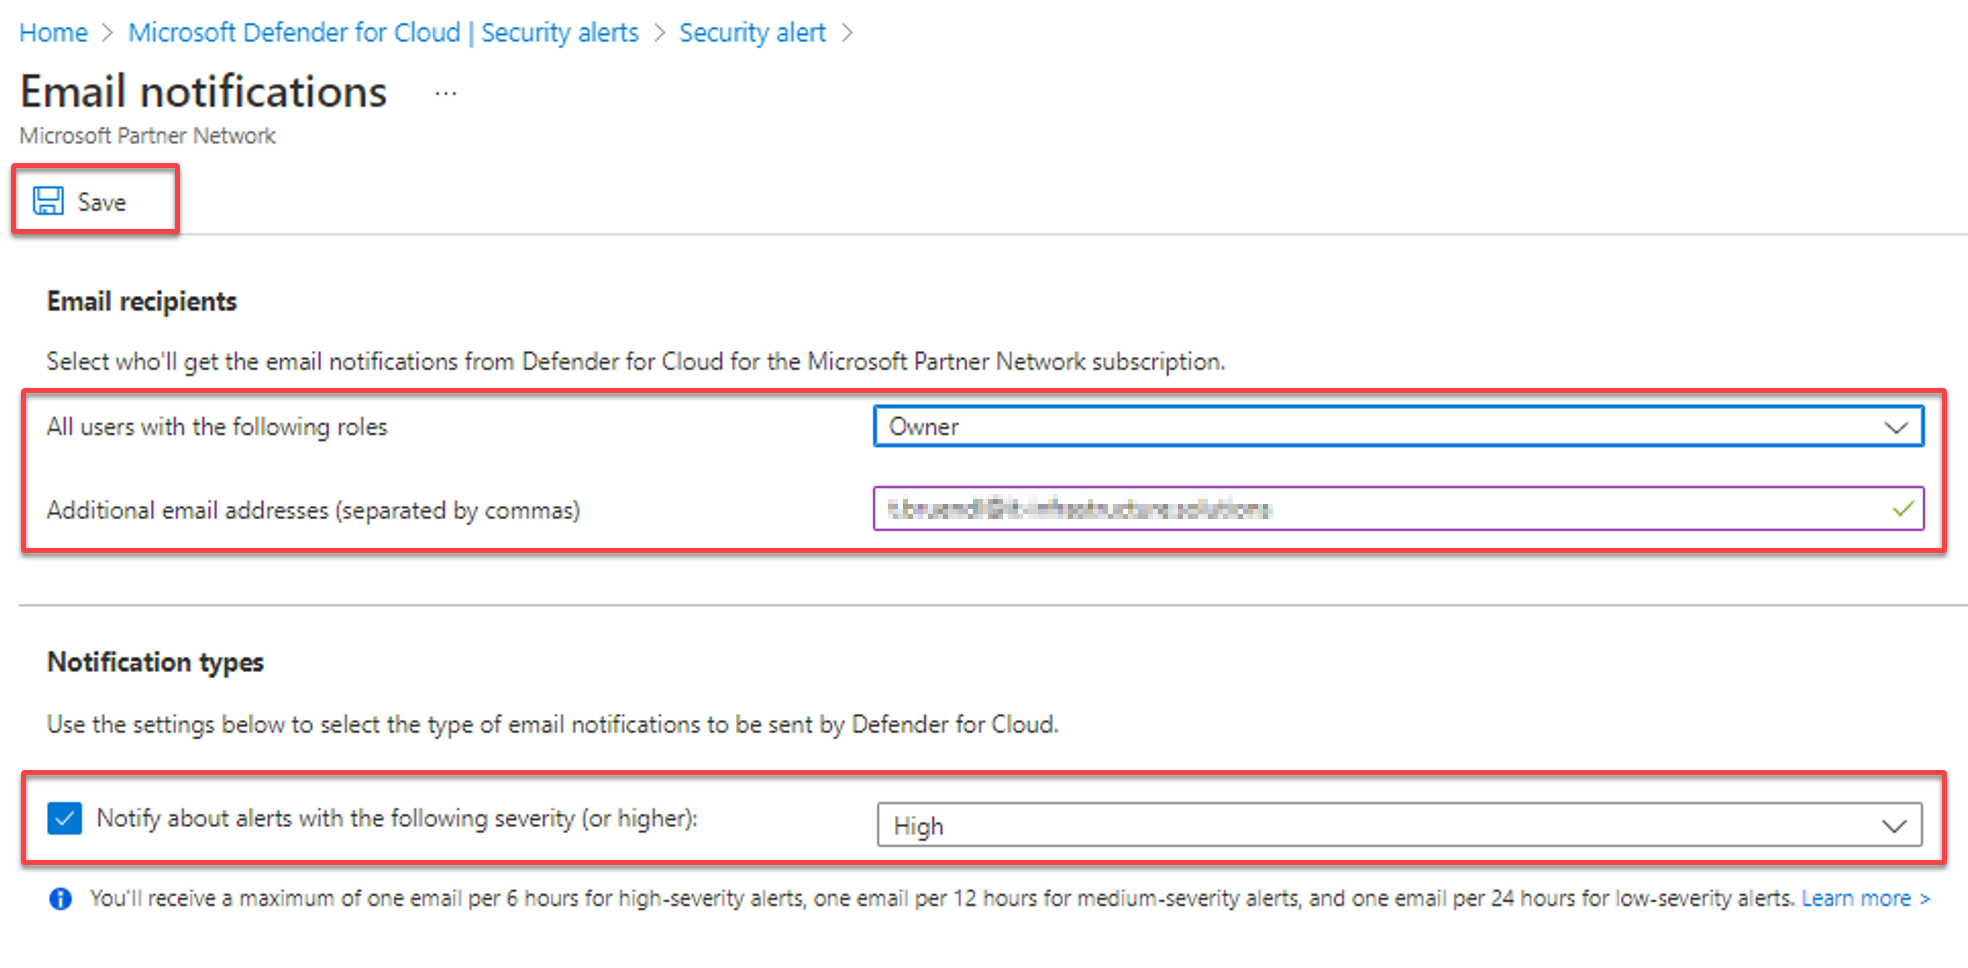Expand the High severity dropdown arrow
Screen dimensions: 1968x968
[x=1894, y=825]
